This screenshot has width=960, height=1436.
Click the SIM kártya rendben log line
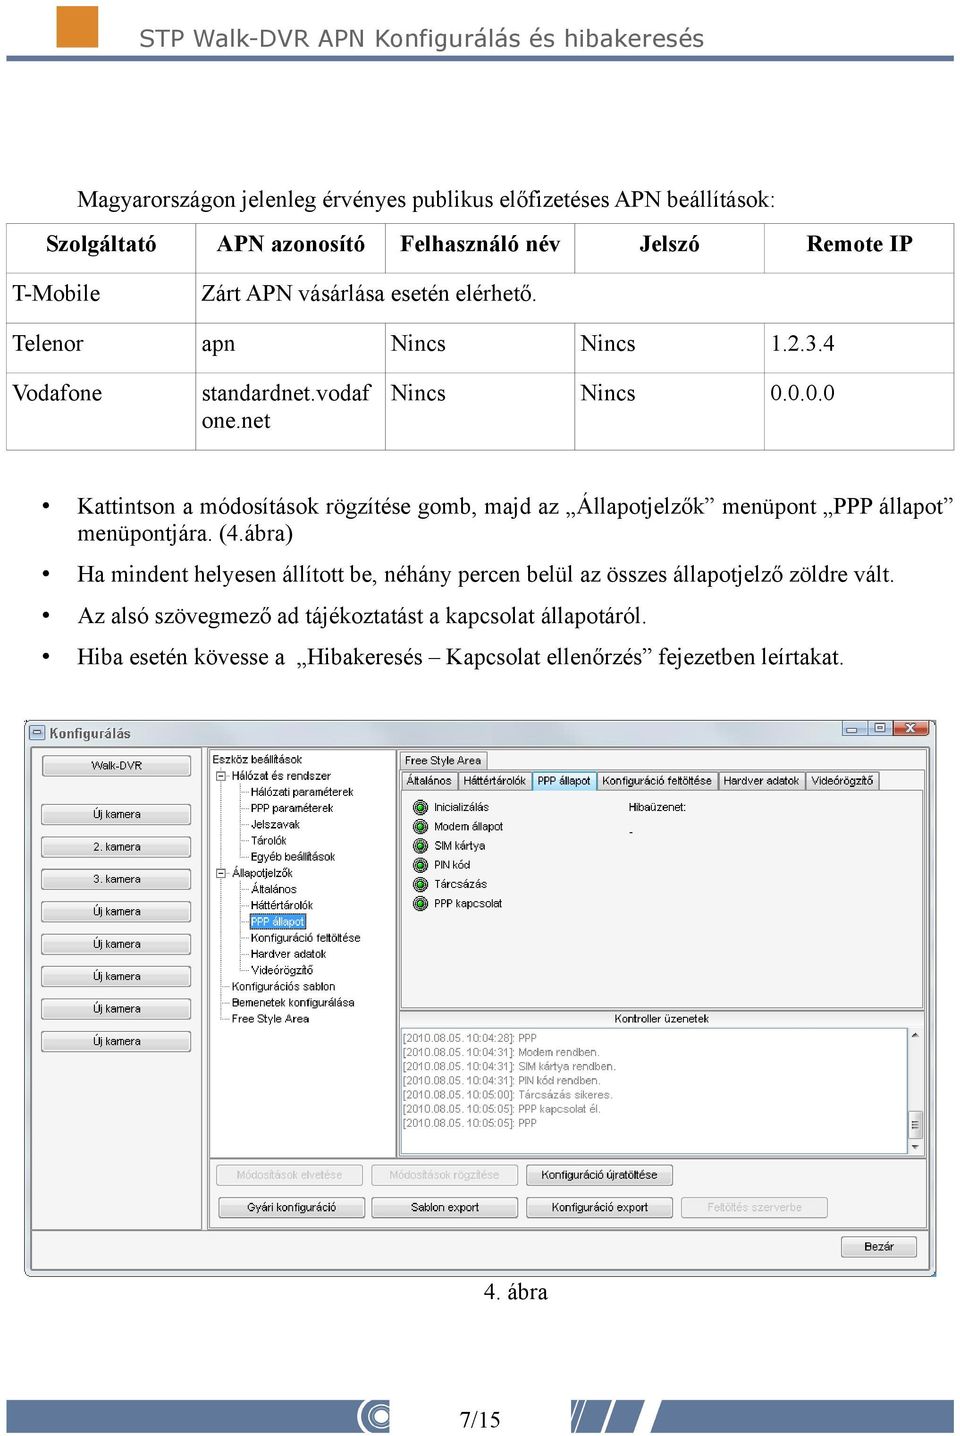pyautogui.click(x=509, y=1067)
